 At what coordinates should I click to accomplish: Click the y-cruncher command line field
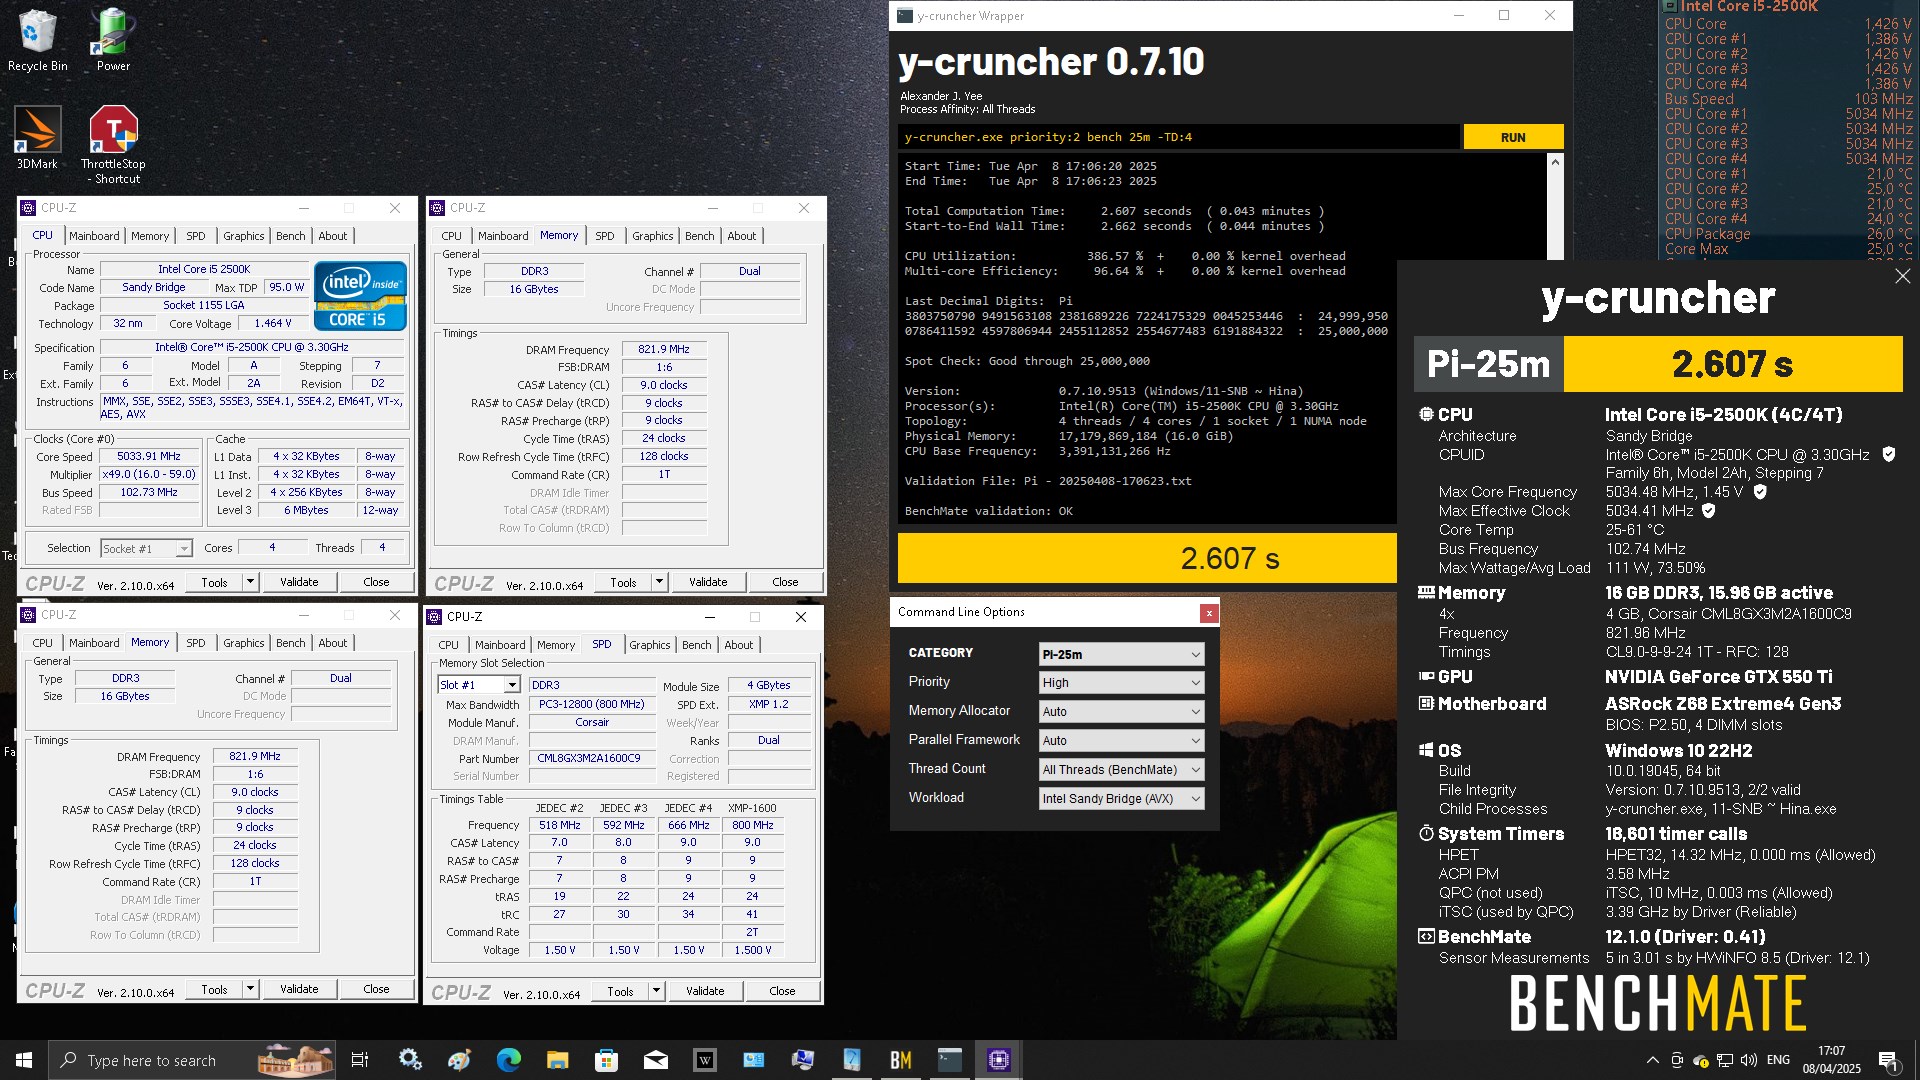(x=1178, y=137)
